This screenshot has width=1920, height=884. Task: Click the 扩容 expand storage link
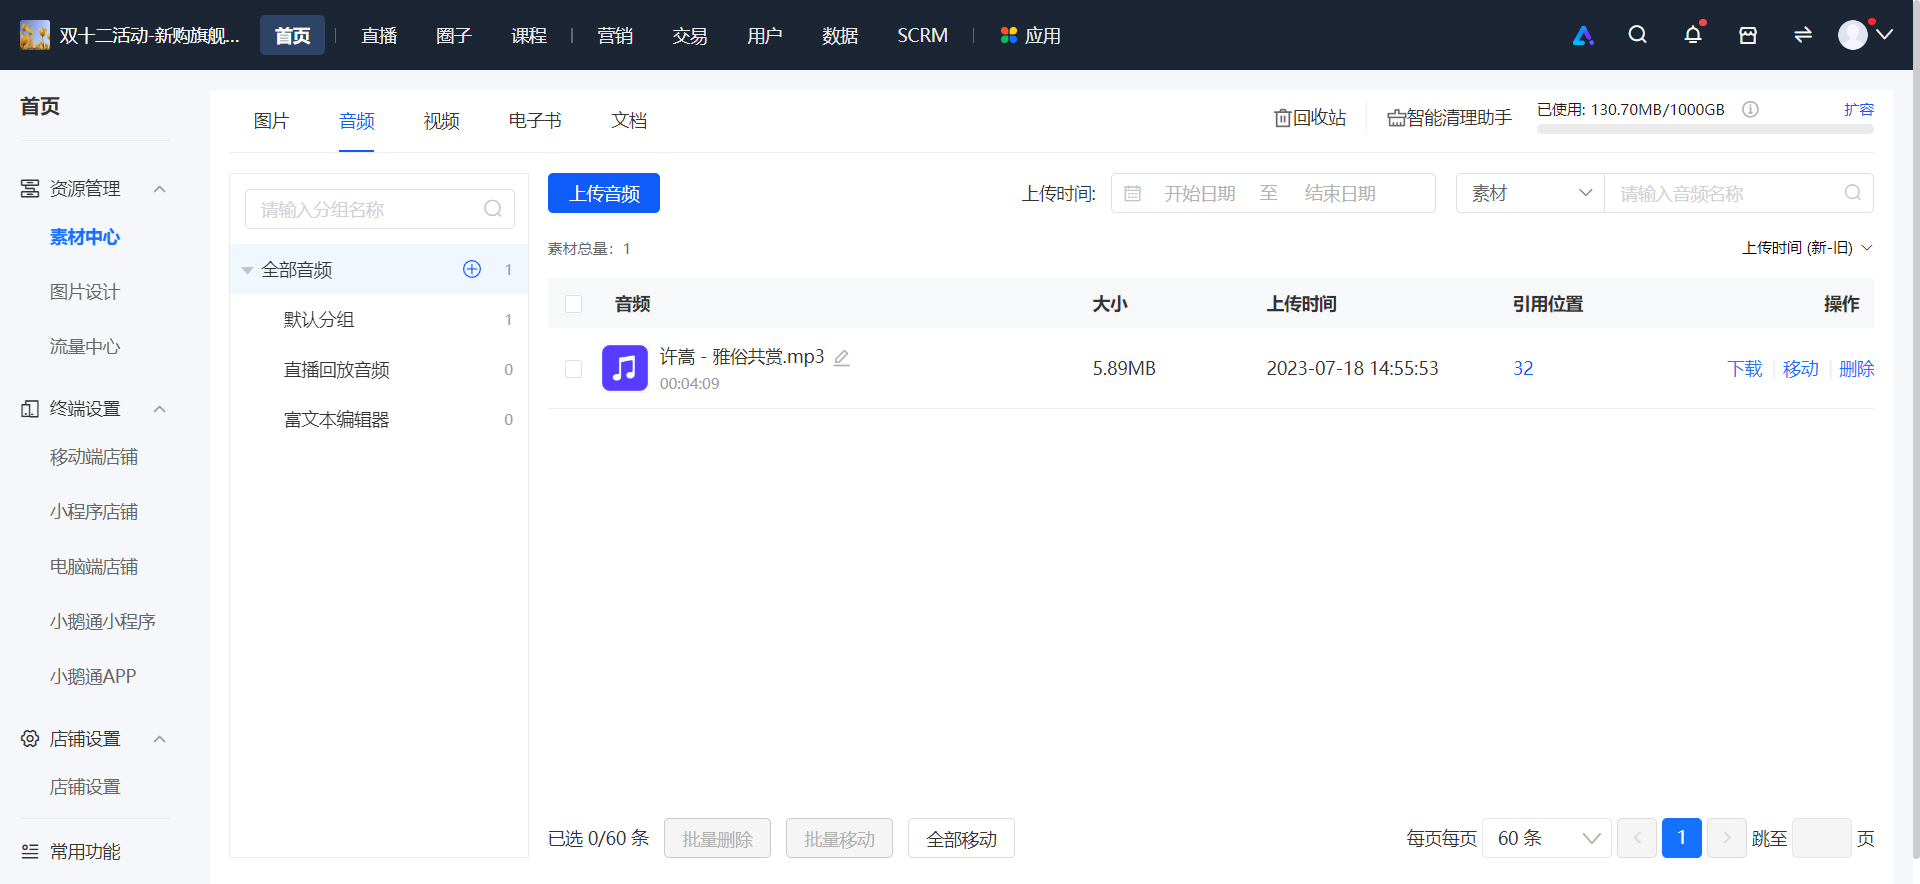(1859, 109)
